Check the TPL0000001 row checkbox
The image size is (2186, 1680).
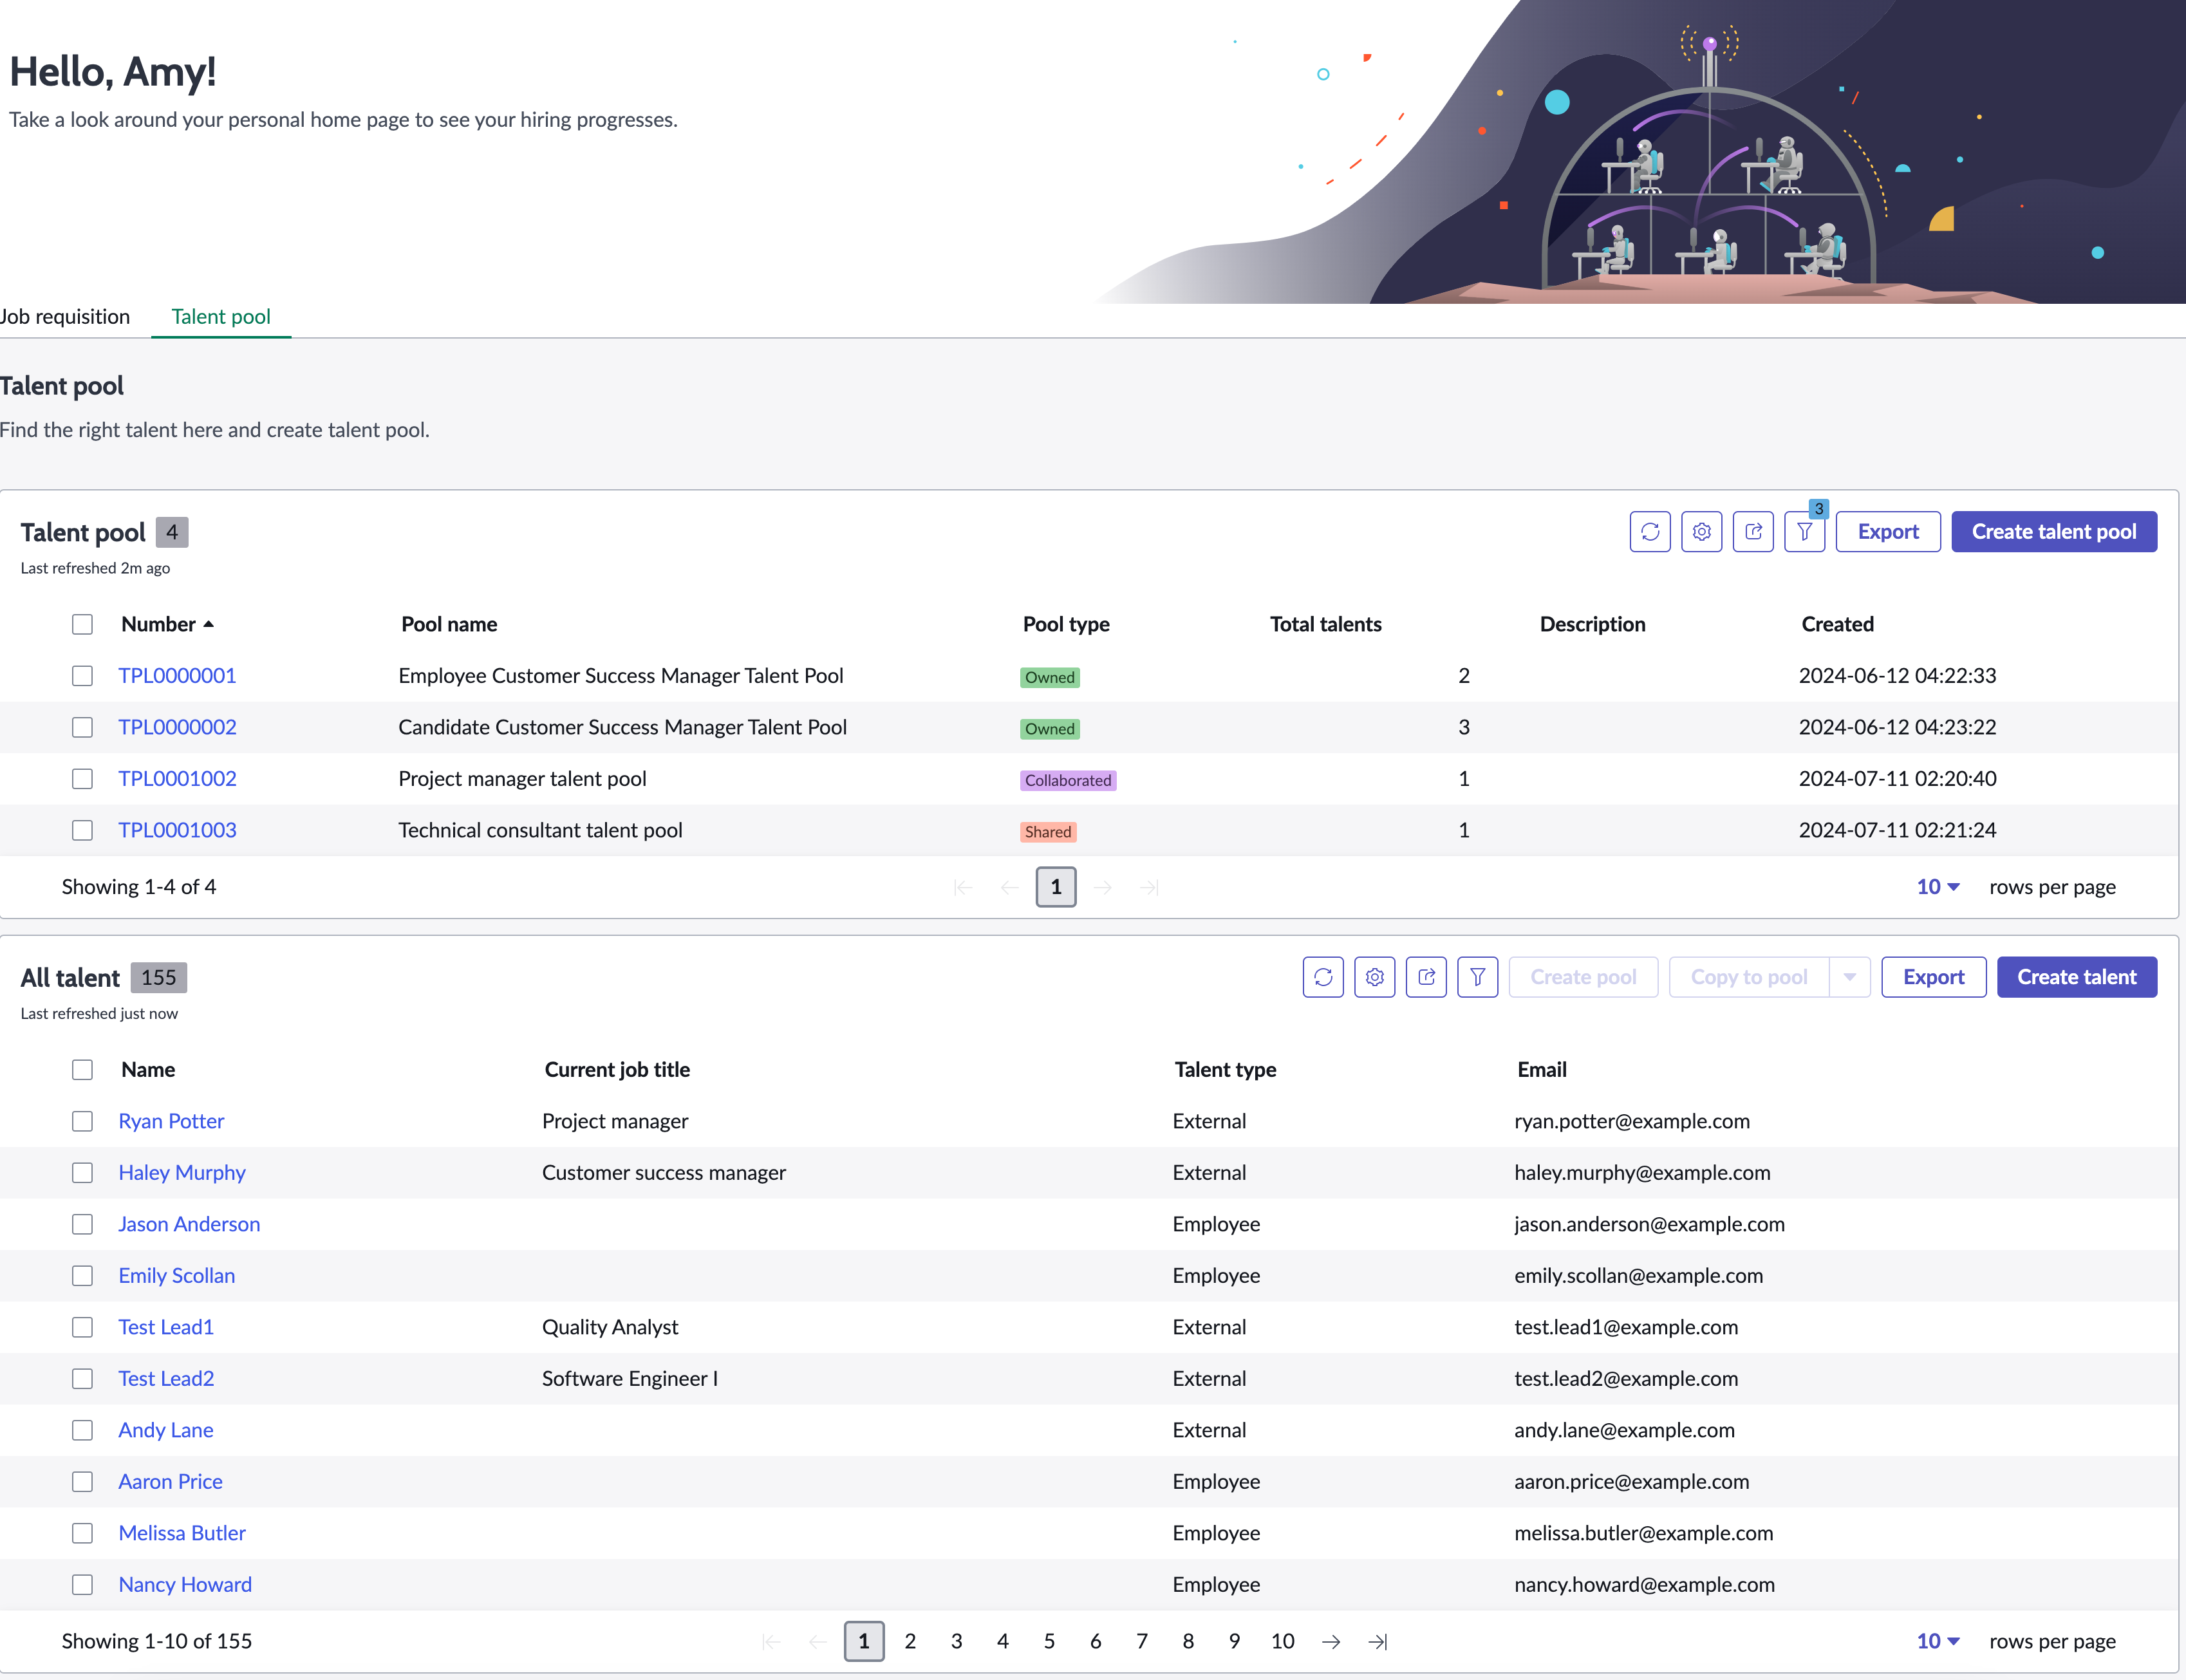coord(82,676)
